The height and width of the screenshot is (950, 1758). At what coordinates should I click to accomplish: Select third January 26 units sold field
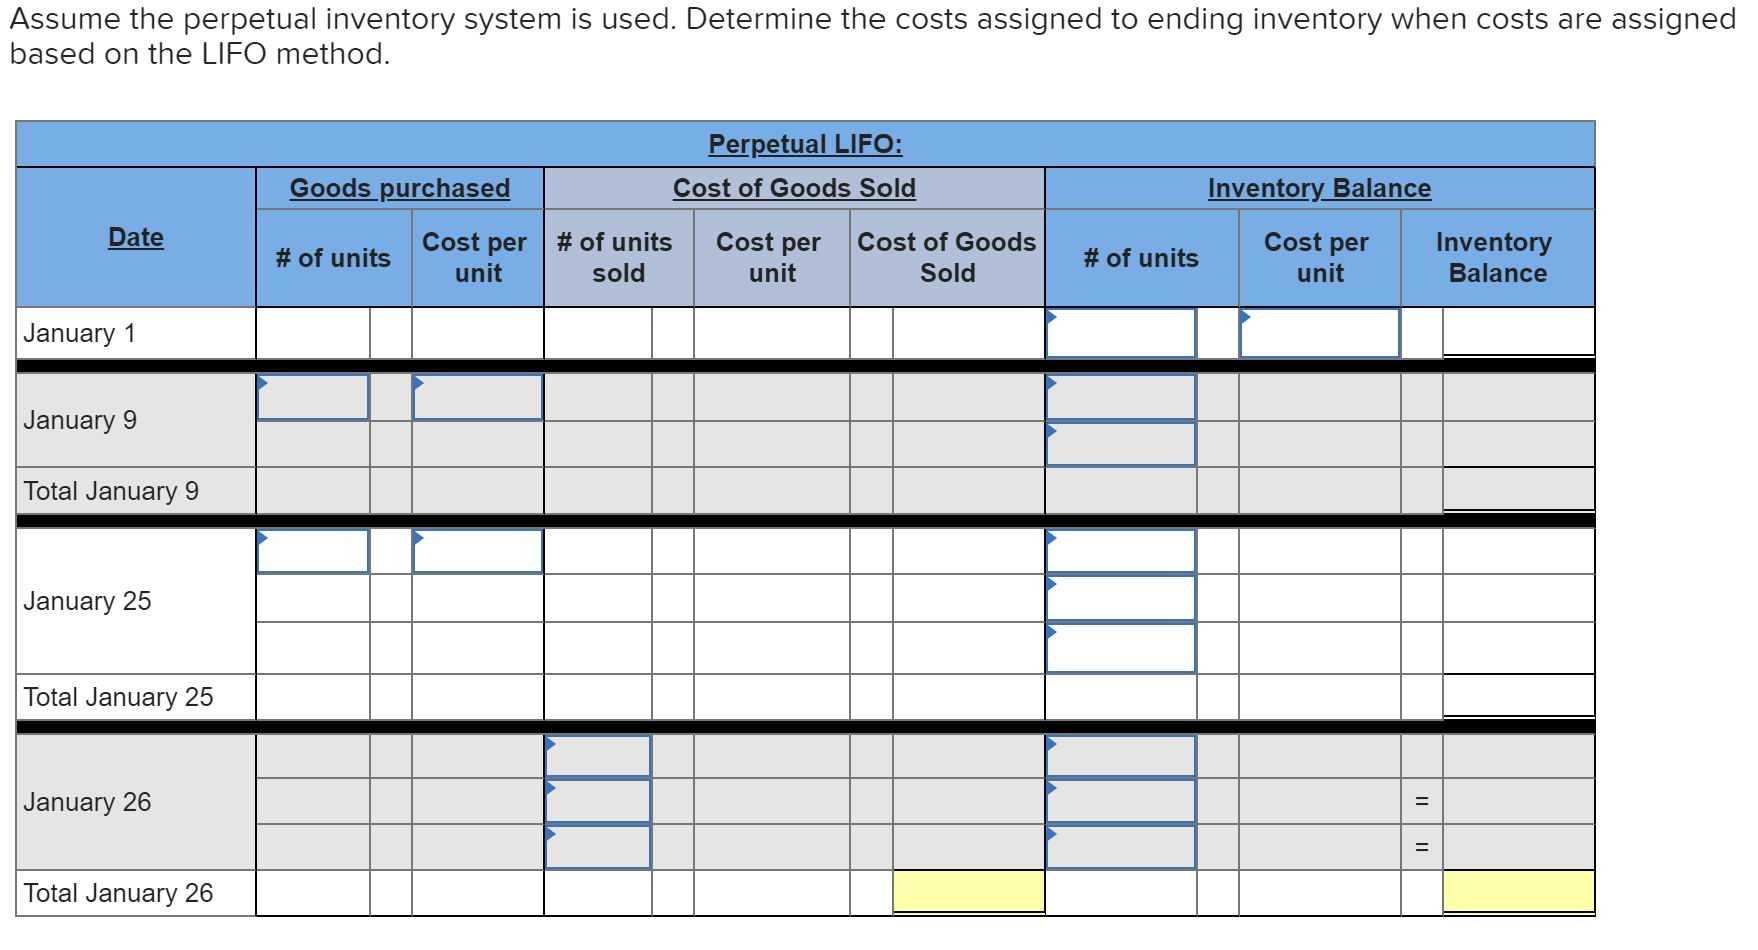[x=598, y=847]
